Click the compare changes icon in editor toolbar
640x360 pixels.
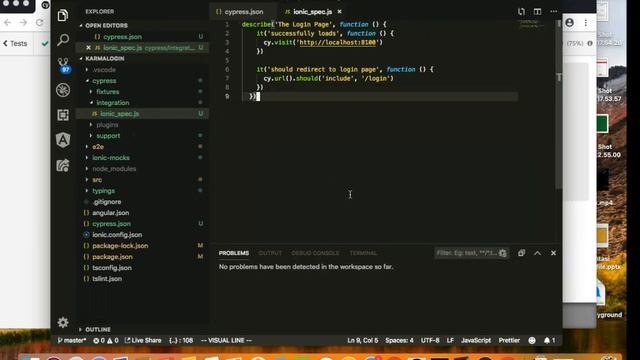(521, 12)
